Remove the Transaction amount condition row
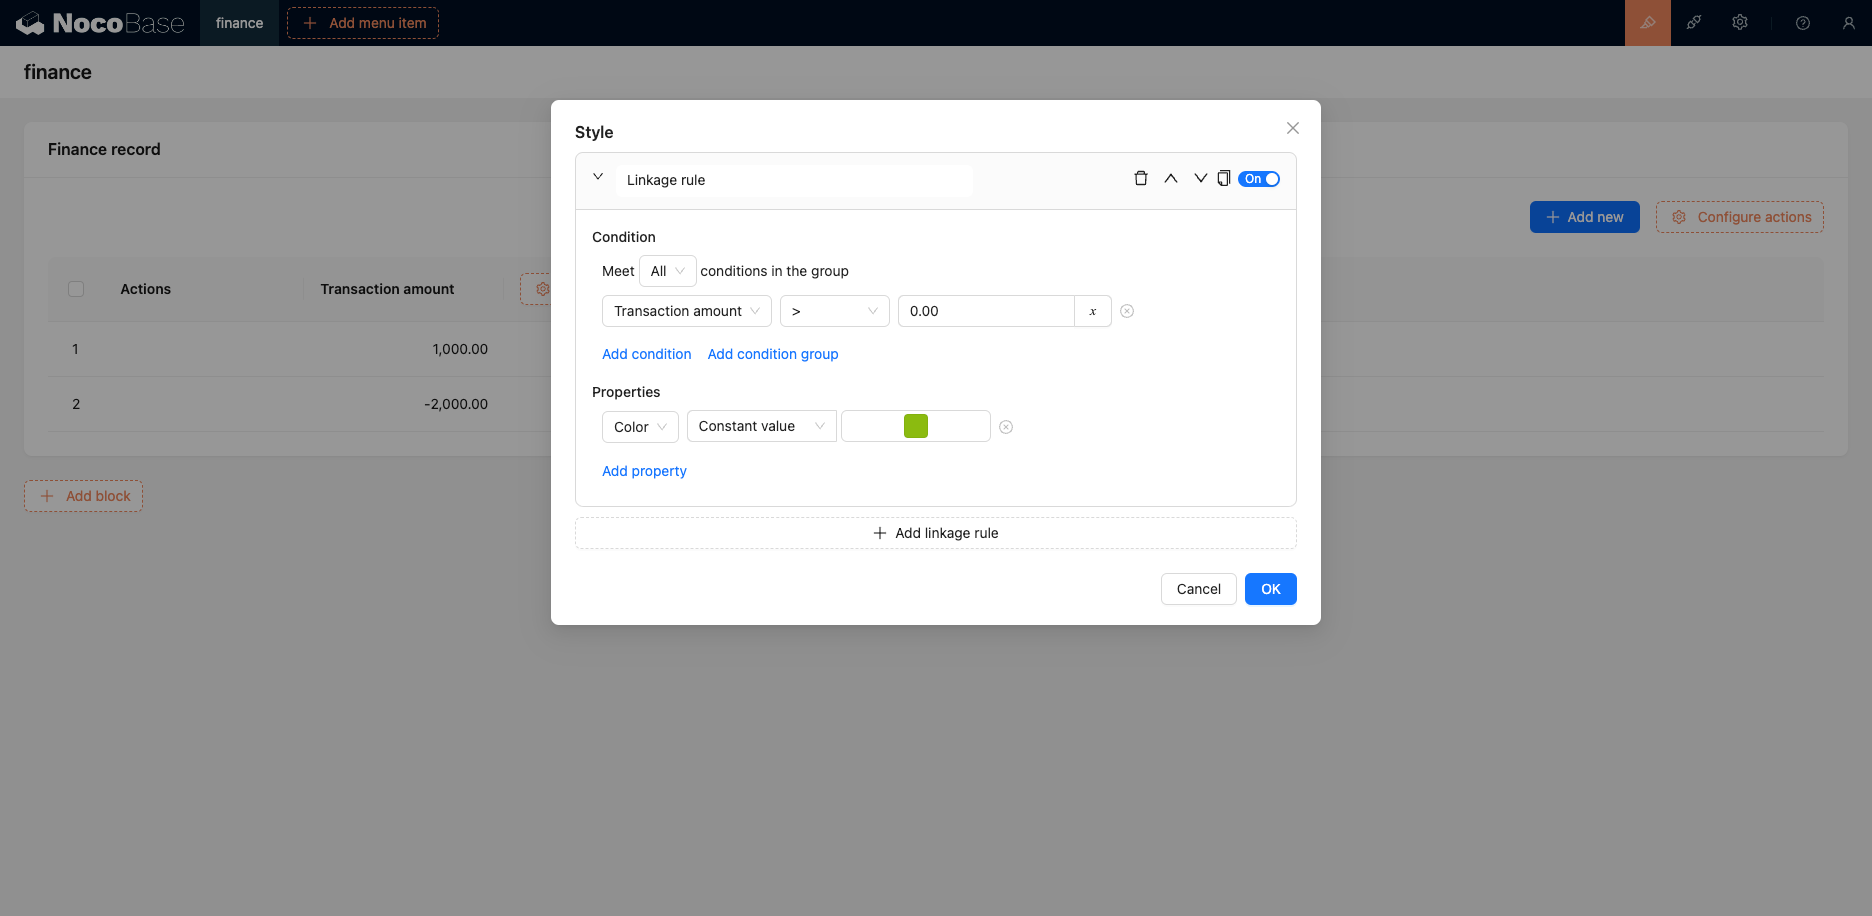 tap(1127, 311)
